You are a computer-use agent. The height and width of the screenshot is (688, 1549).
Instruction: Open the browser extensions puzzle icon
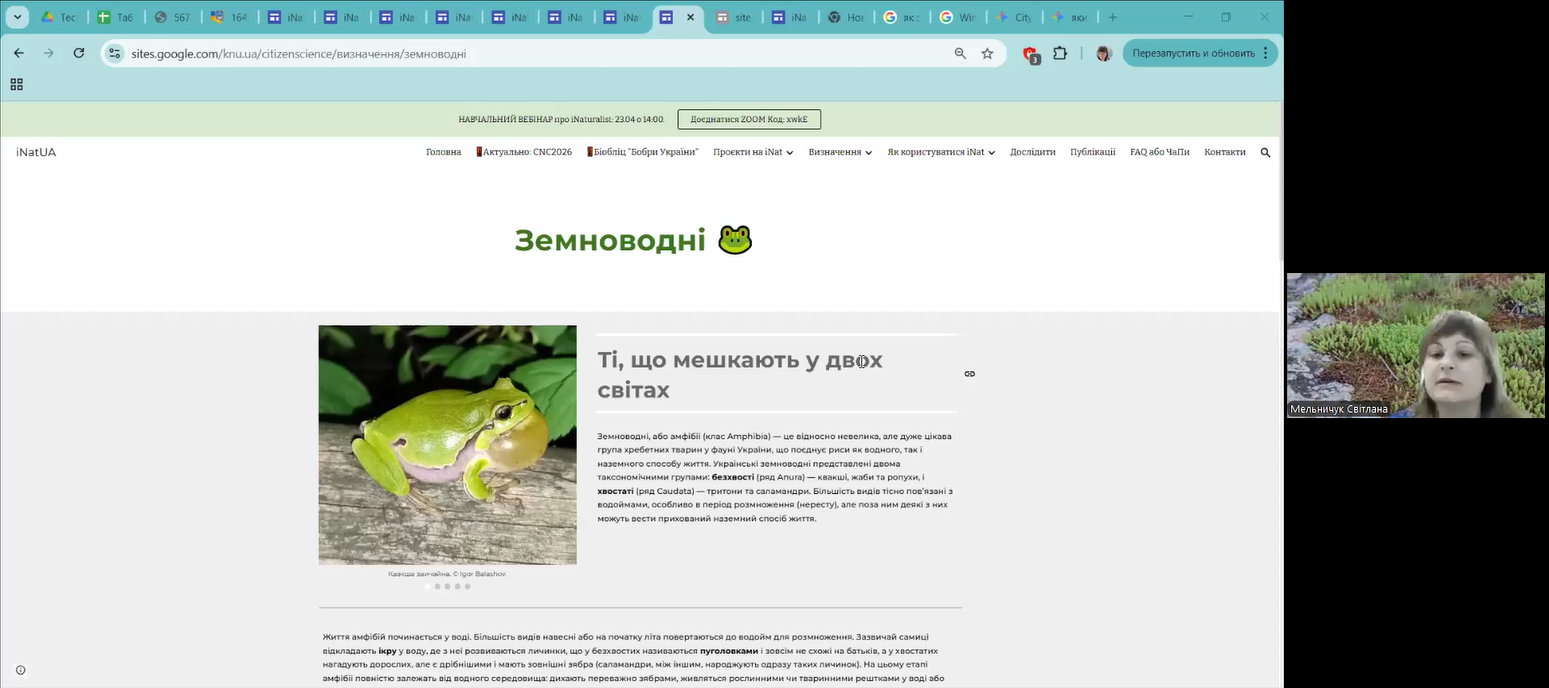tap(1060, 53)
